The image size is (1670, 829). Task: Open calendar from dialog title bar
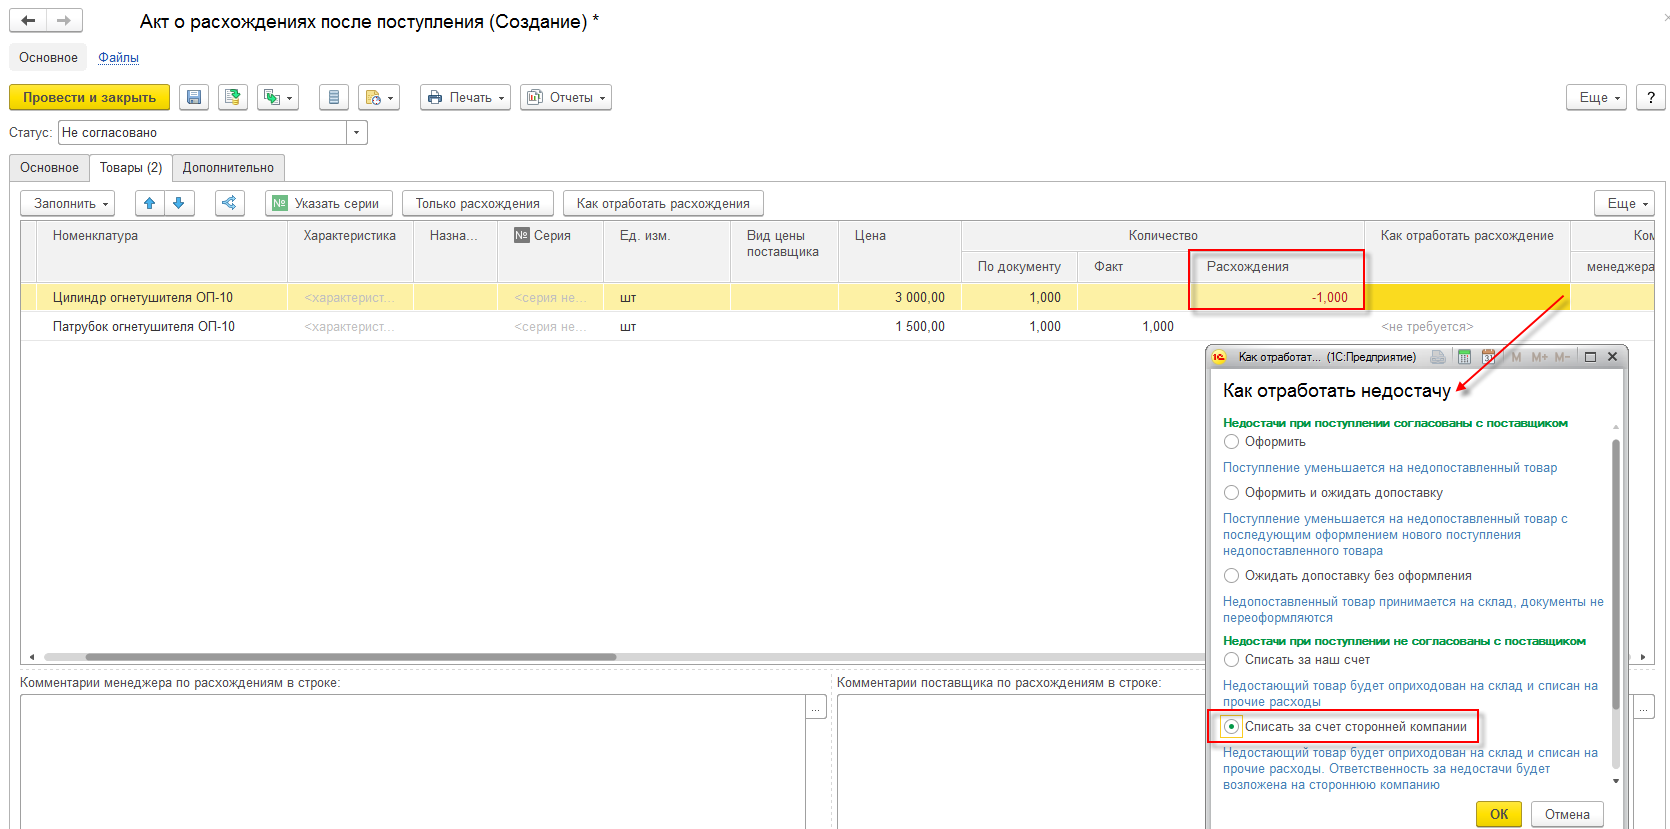[x=1489, y=357]
